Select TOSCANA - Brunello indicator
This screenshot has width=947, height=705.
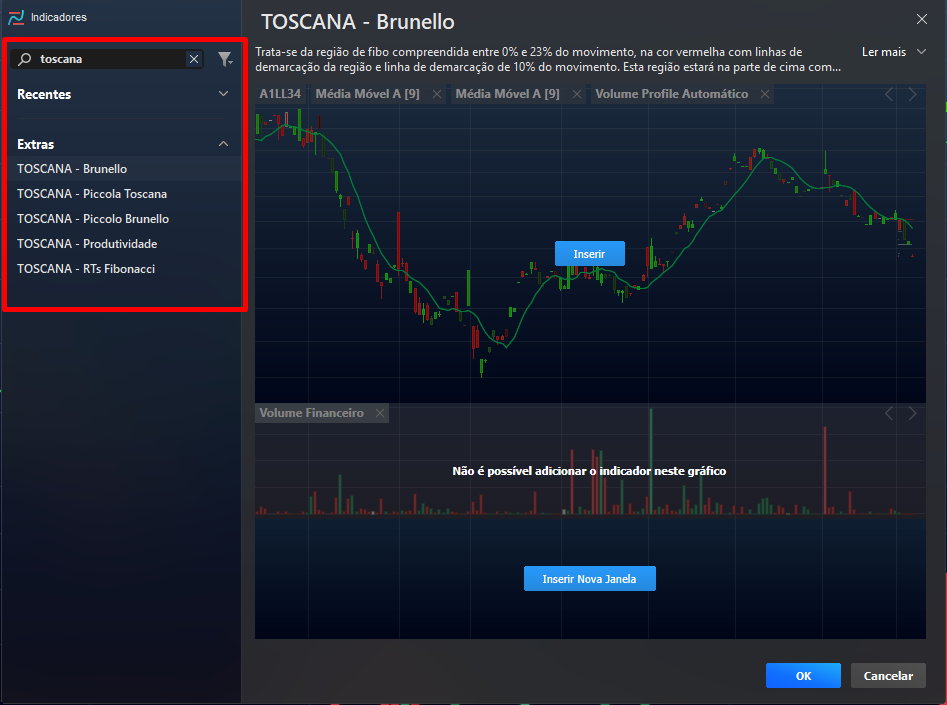123,169
